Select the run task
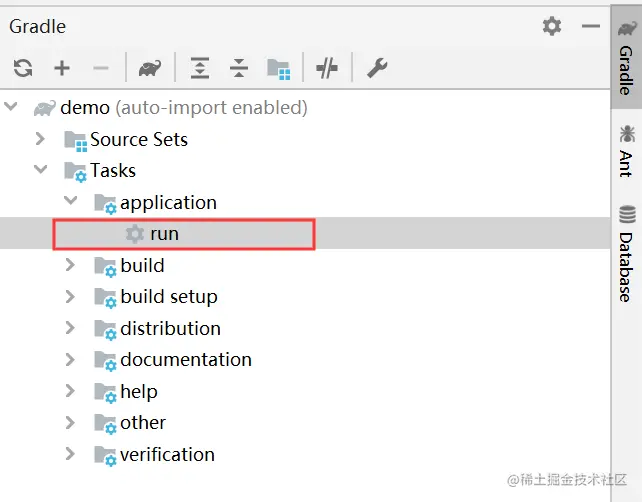This screenshot has height=502, width=642. 305,234
